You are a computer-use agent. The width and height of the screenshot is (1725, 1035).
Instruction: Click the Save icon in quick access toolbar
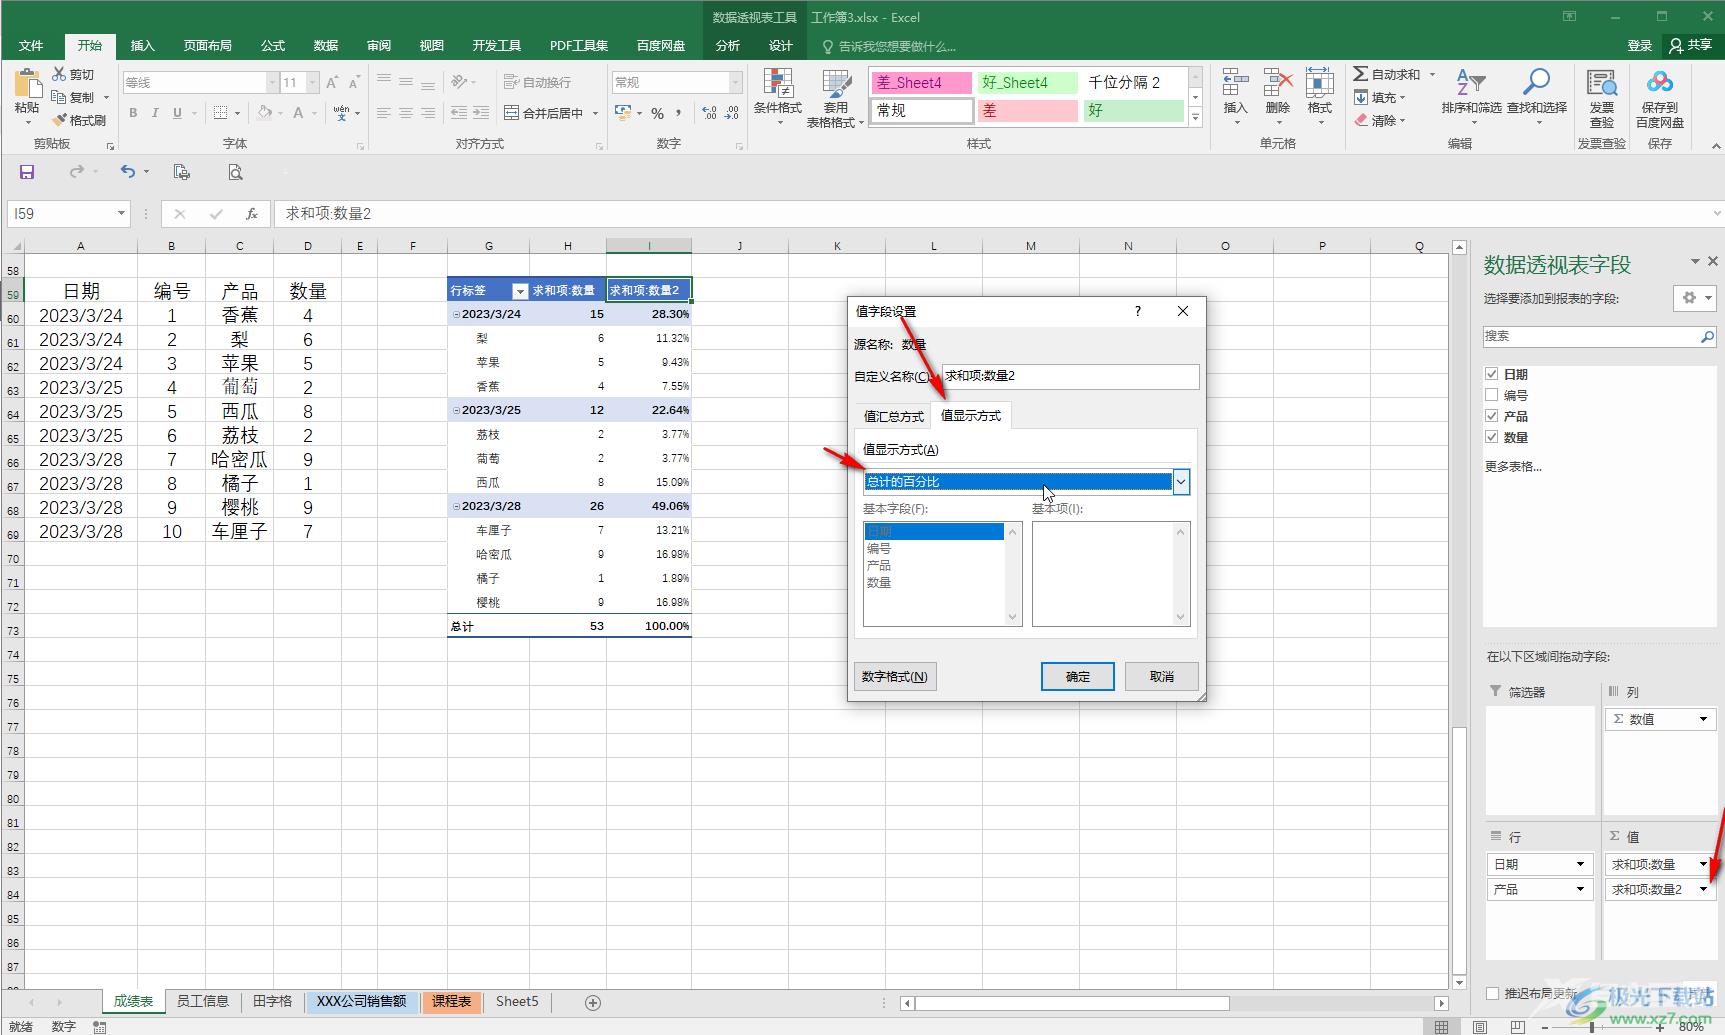coord(27,172)
